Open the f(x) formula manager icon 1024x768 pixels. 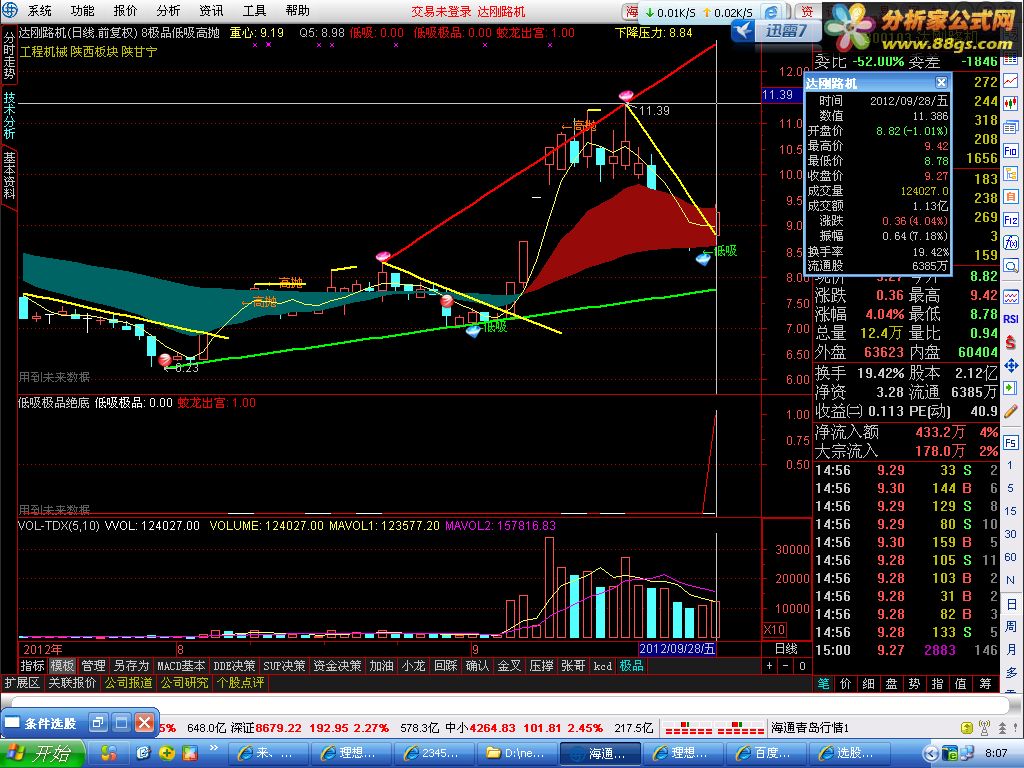tap(1010, 243)
